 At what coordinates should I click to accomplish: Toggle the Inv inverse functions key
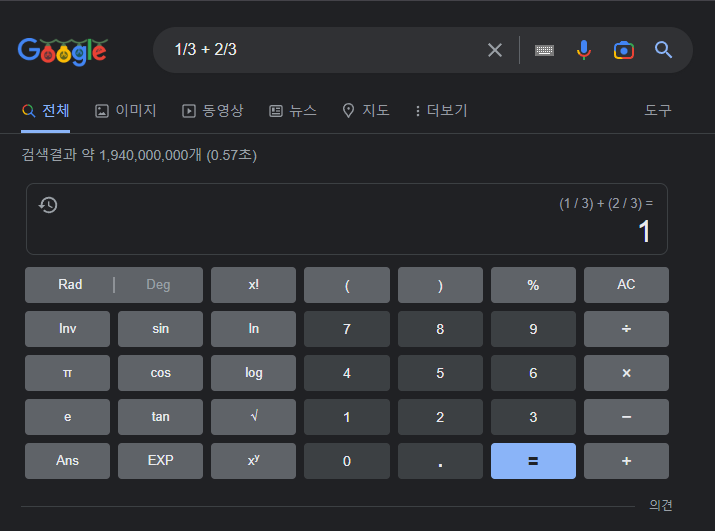pos(67,329)
